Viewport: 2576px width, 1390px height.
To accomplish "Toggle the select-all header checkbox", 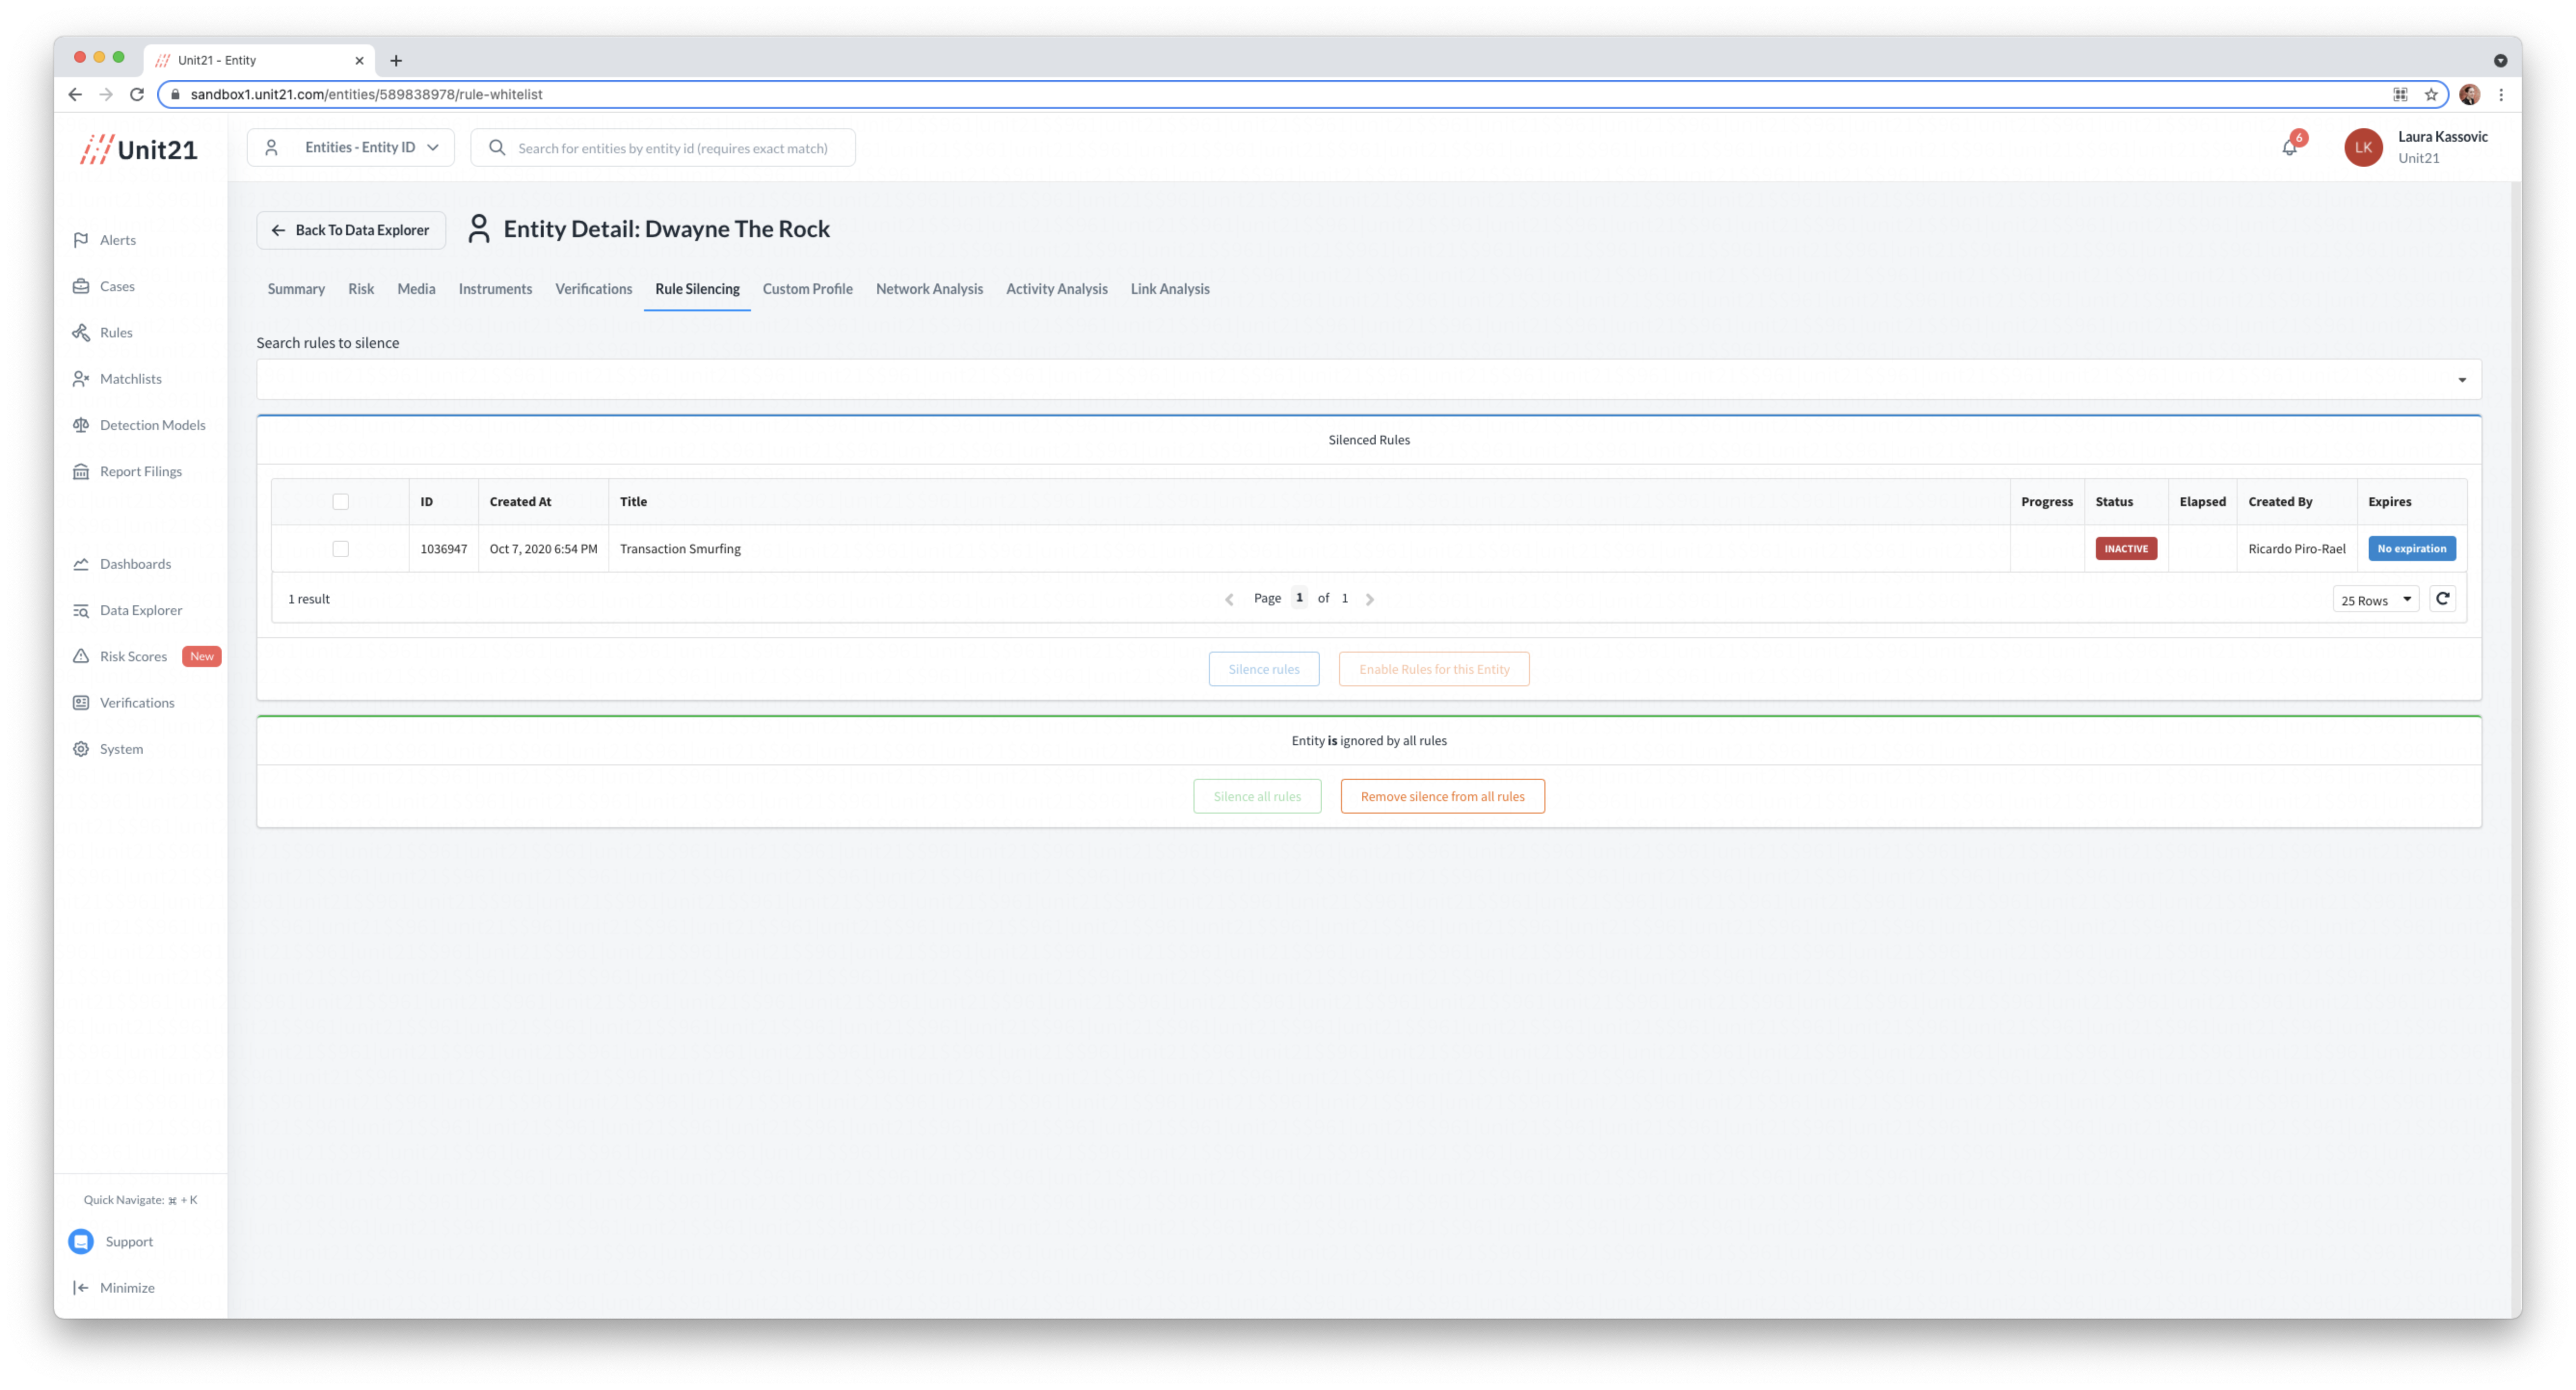I will (340, 502).
